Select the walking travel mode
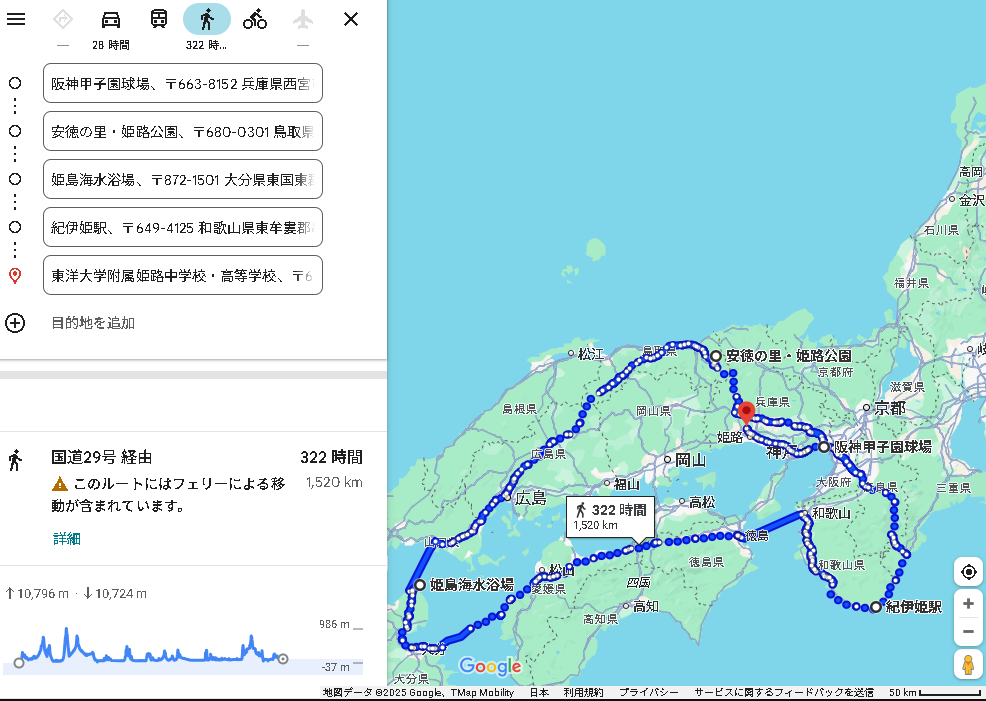 point(207,19)
